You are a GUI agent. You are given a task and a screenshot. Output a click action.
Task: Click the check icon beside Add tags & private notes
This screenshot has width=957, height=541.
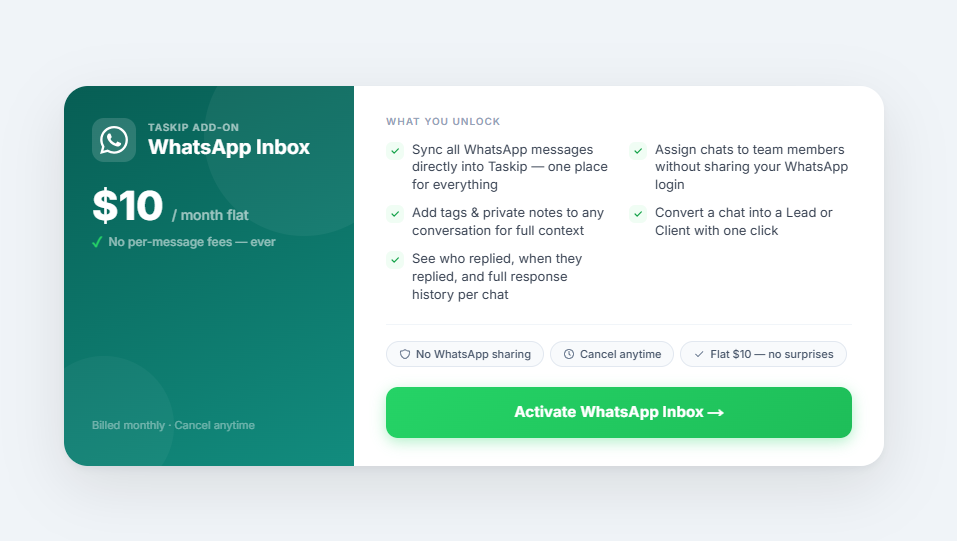click(x=395, y=214)
